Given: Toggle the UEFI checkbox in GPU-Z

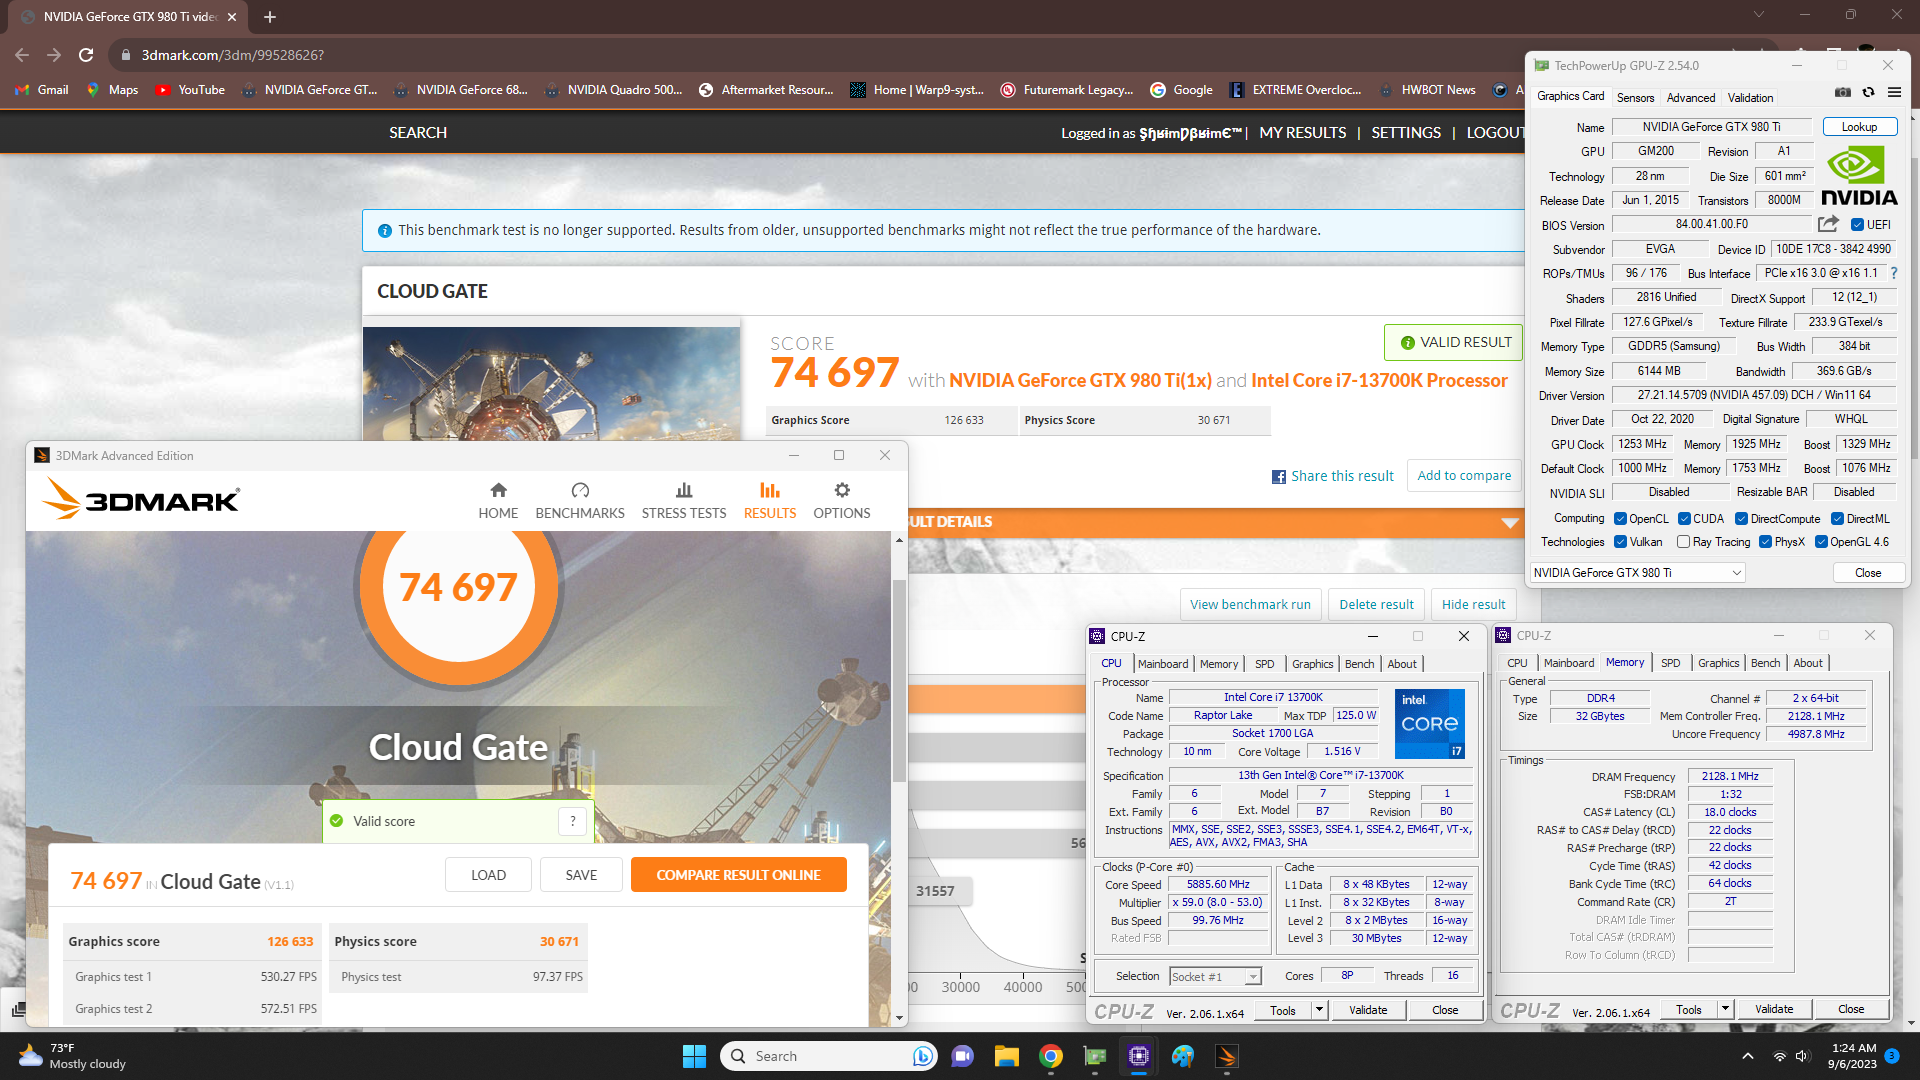Looking at the screenshot, I should tap(1857, 225).
